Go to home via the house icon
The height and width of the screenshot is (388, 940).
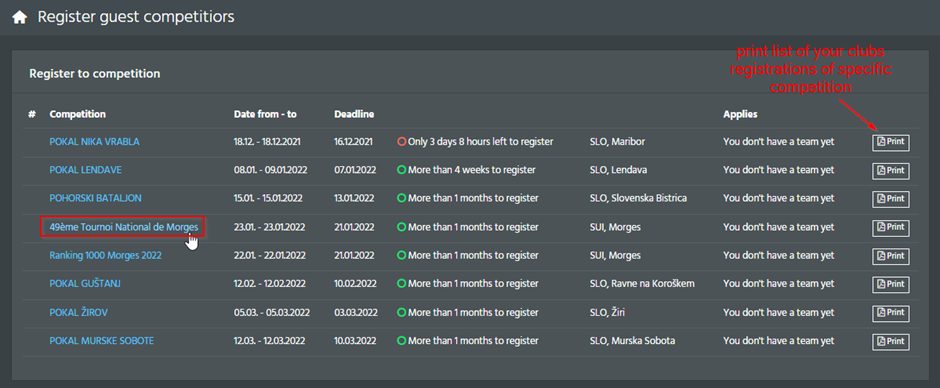20,17
